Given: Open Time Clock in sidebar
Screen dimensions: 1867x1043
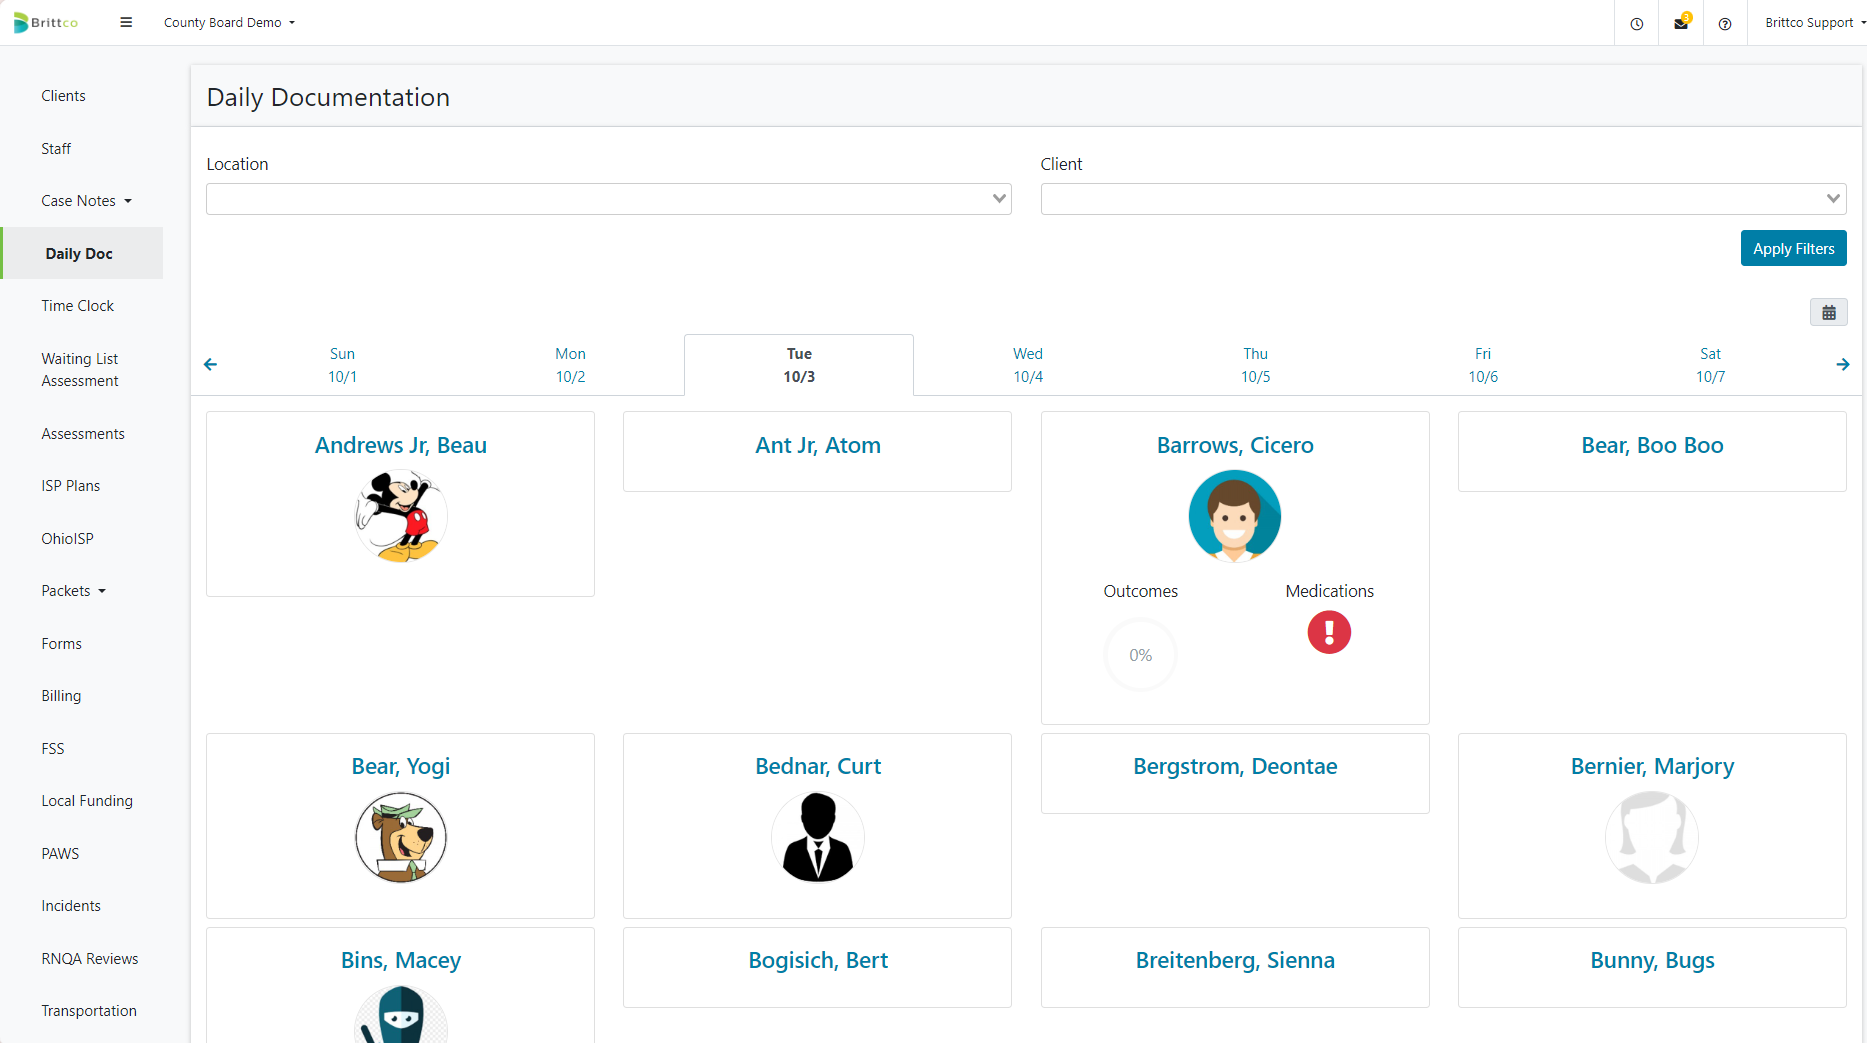Looking at the screenshot, I should click(x=77, y=306).
